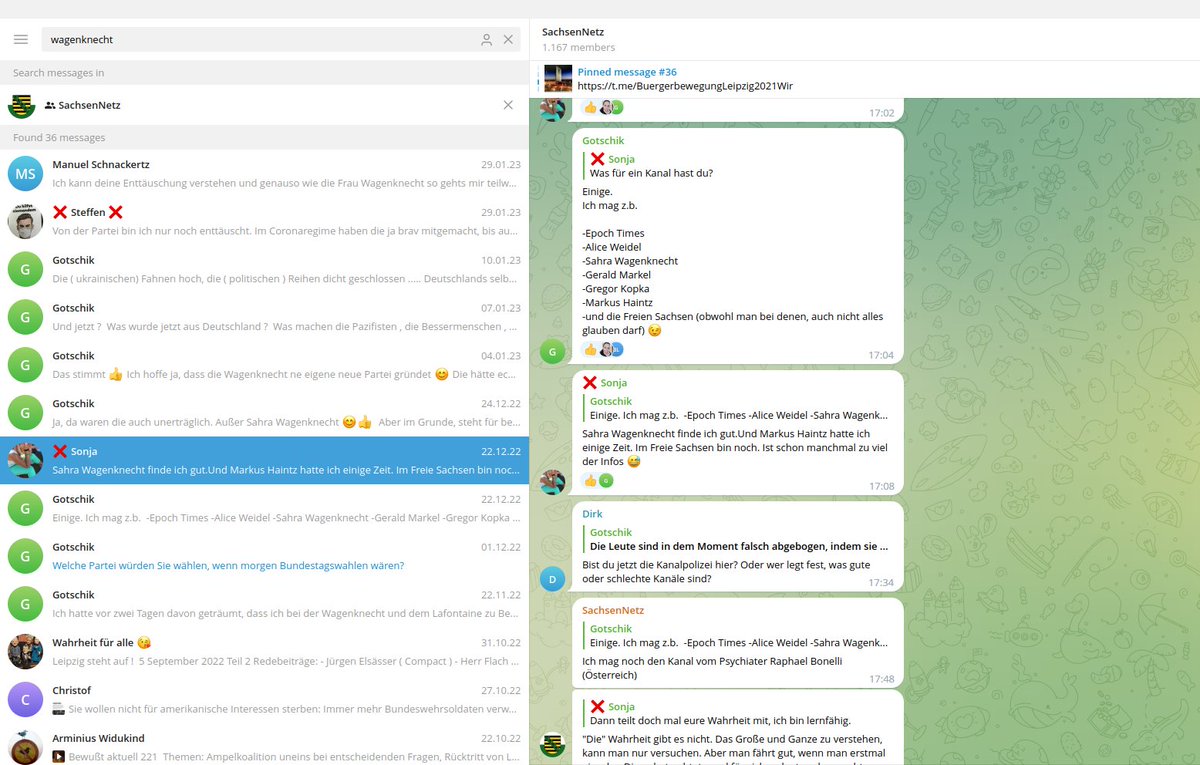The image size is (1200, 765).
Task: Select the highlighted Sonja result 22.12.22
Action: [264, 461]
